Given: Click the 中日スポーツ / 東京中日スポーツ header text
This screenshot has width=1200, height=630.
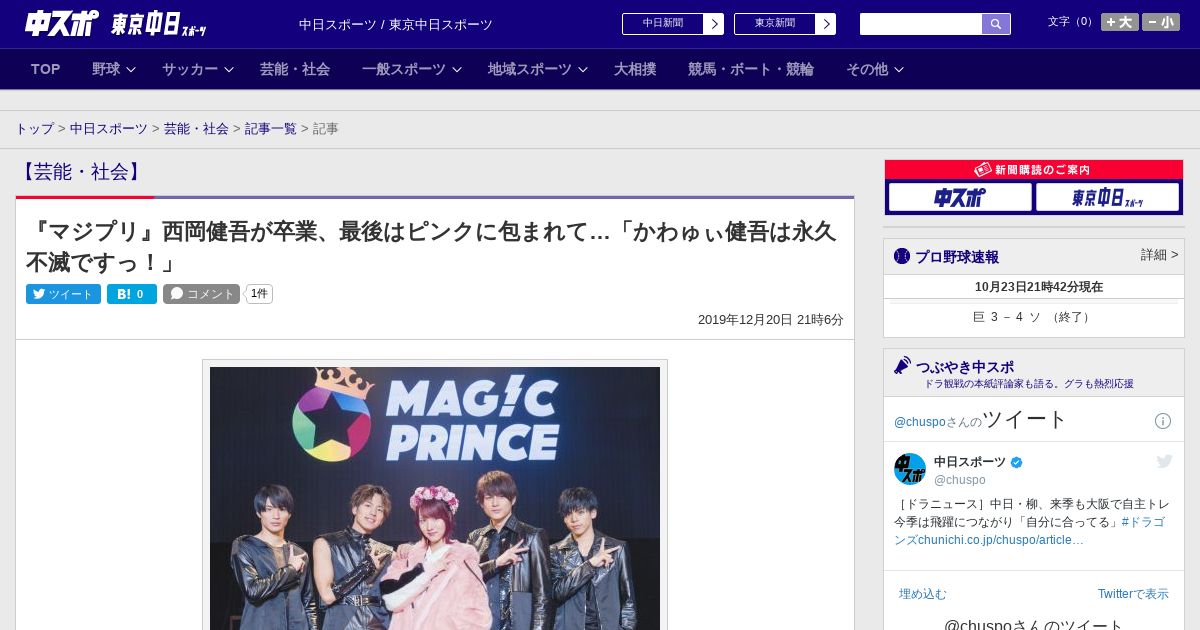Looking at the screenshot, I should click(396, 25).
